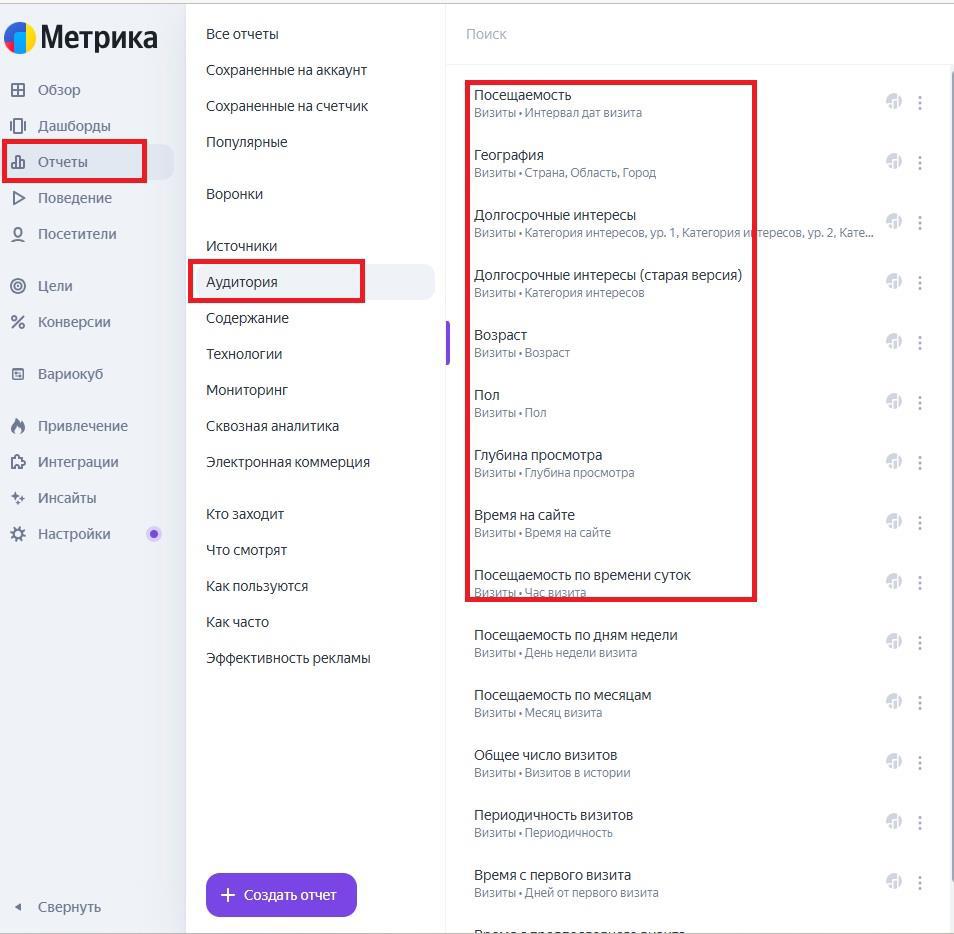Open Обзор overview section
This screenshot has height=934, width=954.
click(x=58, y=90)
